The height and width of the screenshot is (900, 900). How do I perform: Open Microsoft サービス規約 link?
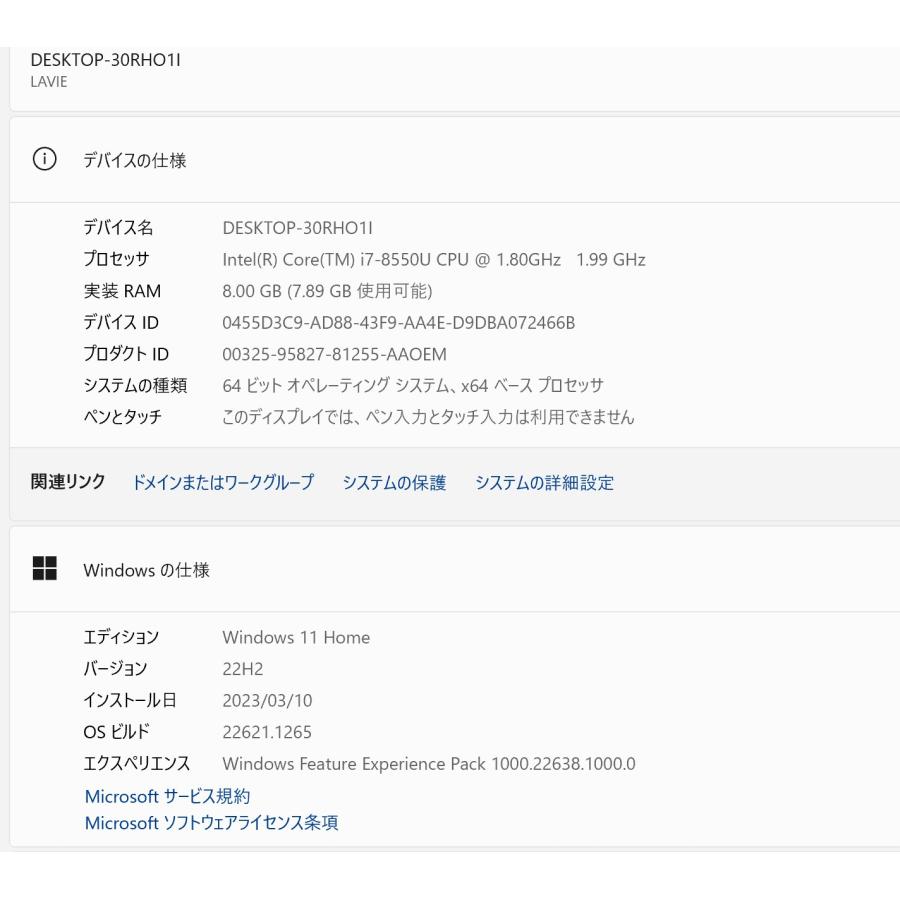tap(167, 796)
